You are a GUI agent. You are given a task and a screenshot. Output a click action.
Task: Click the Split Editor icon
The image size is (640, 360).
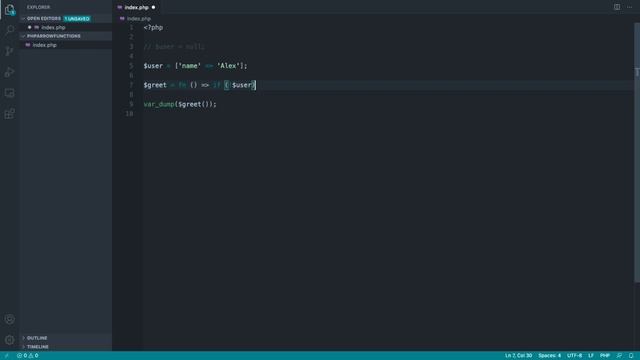617,7
